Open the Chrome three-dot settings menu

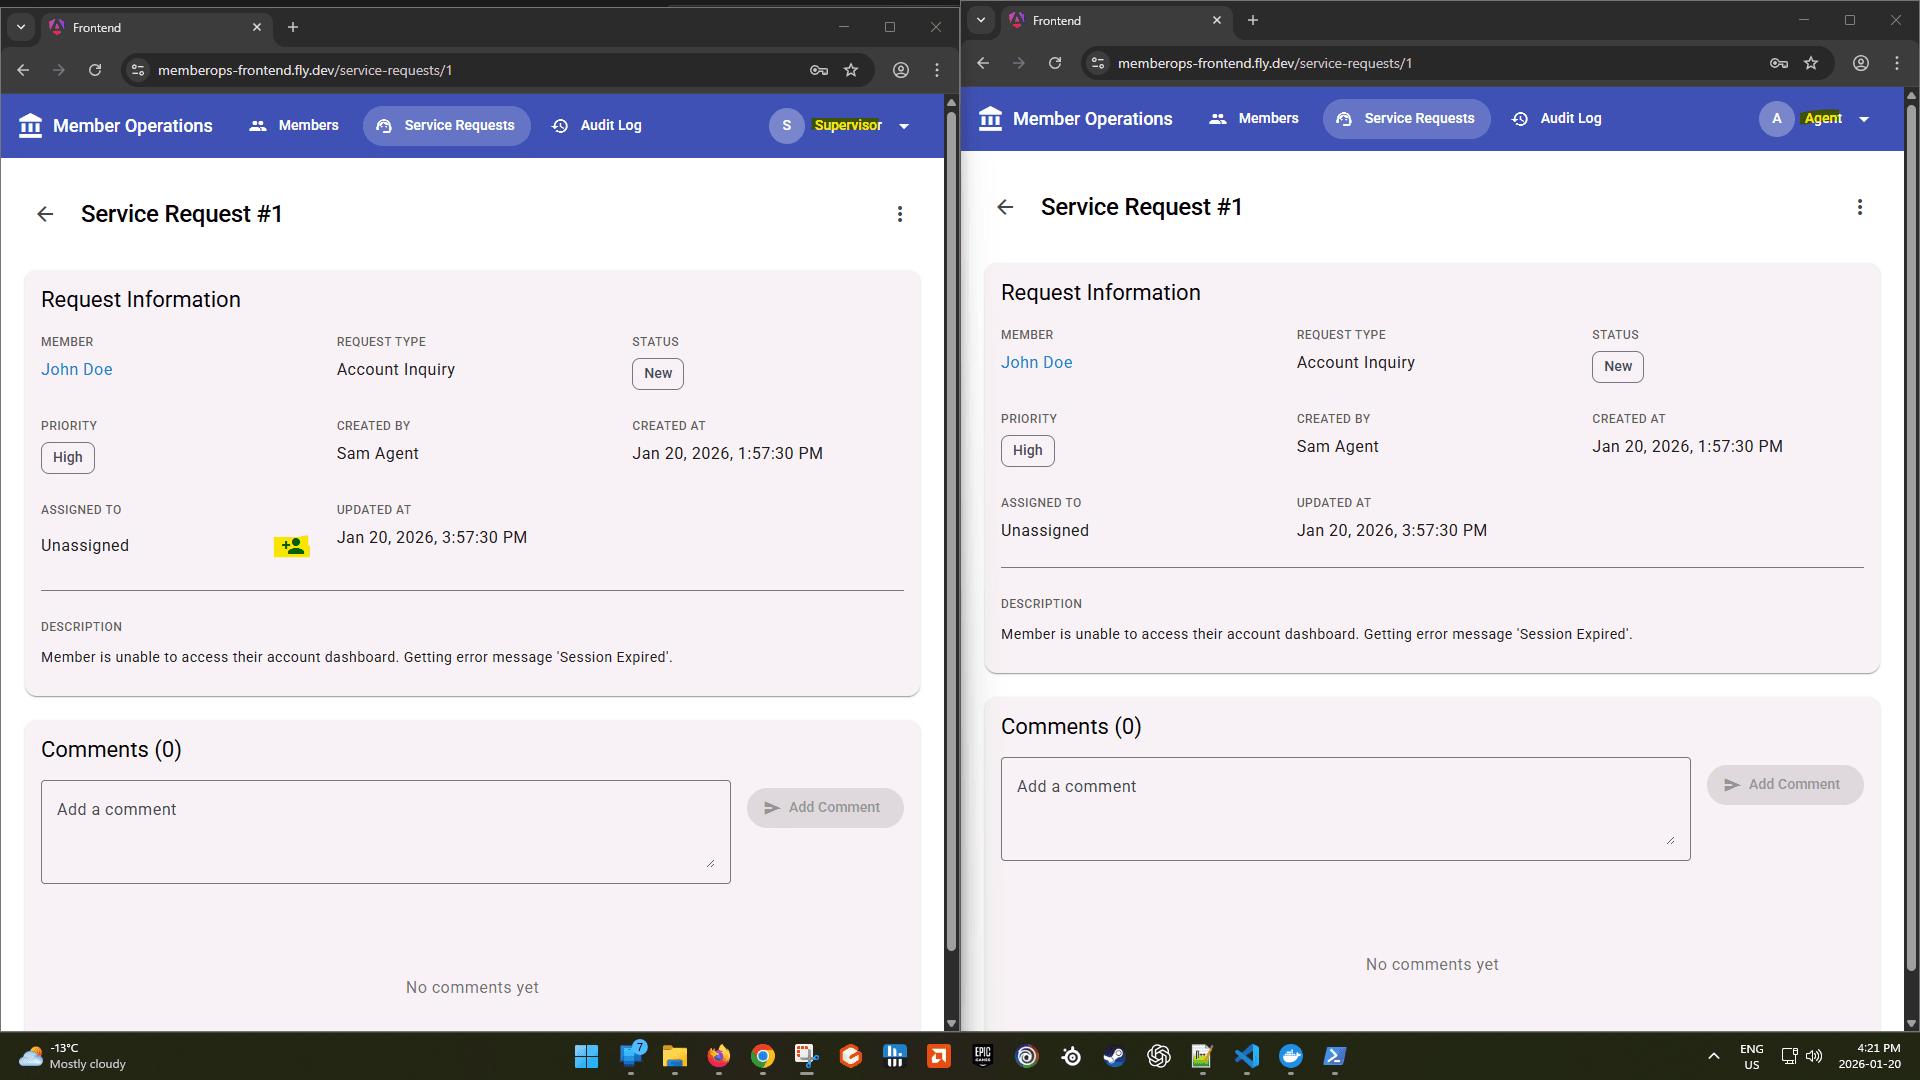point(937,70)
